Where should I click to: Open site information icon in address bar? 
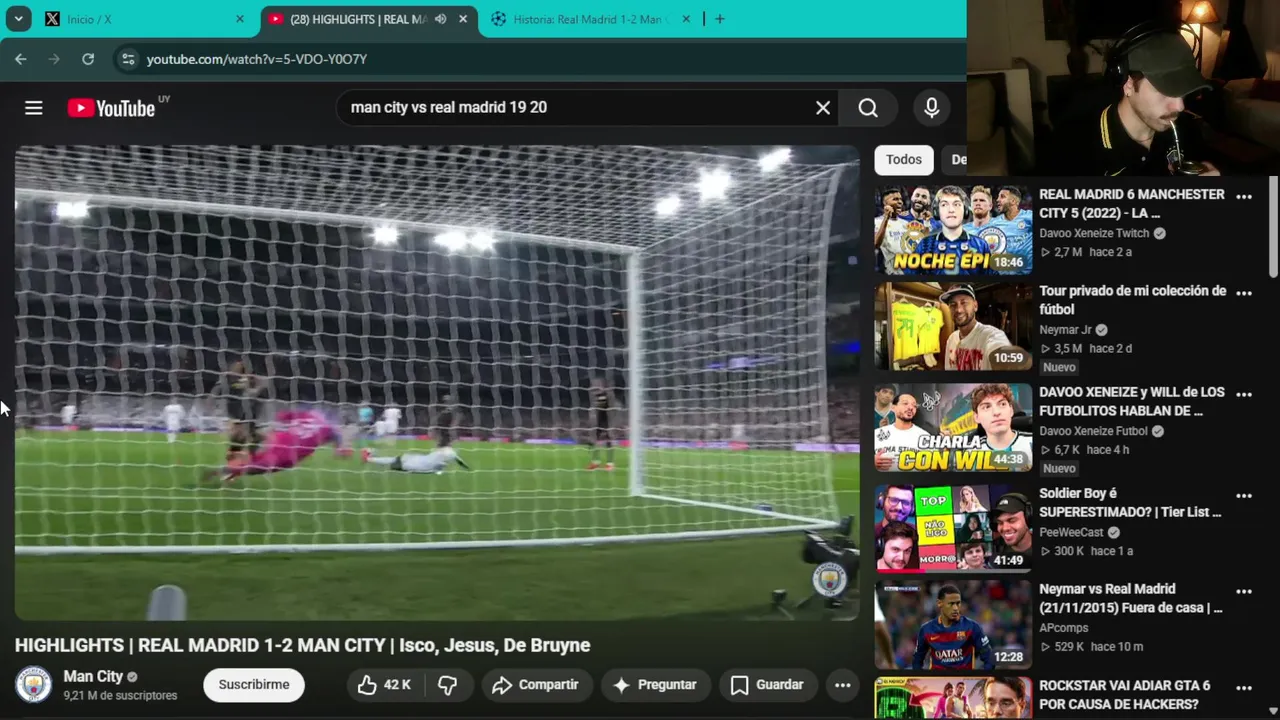(128, 59)
